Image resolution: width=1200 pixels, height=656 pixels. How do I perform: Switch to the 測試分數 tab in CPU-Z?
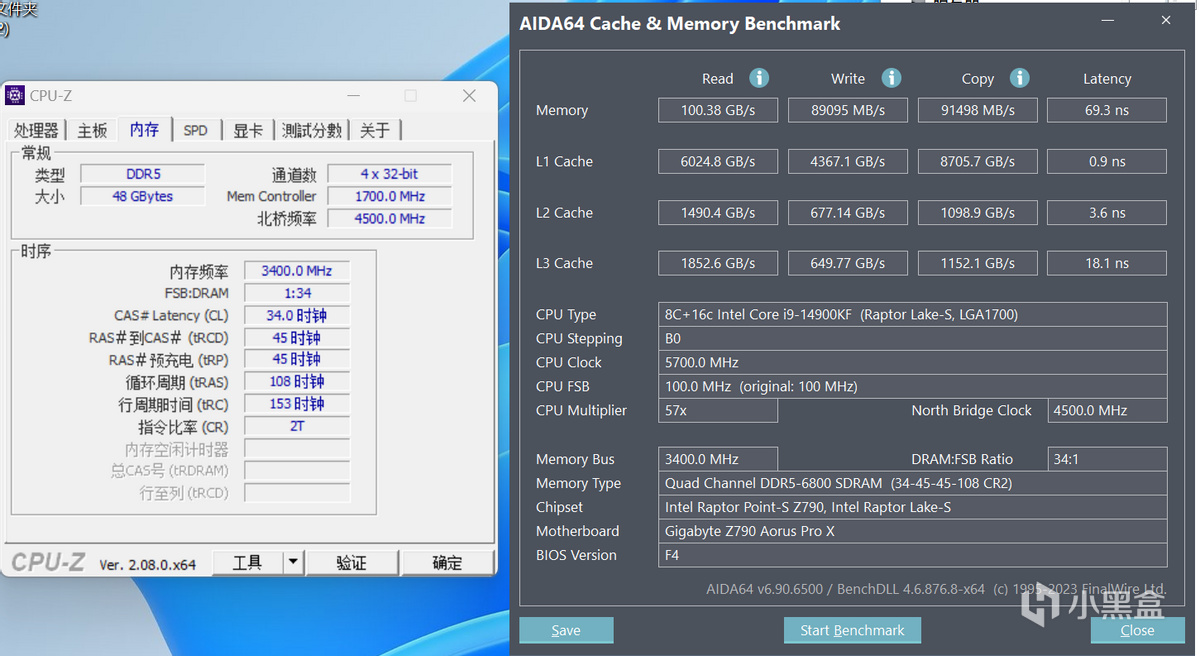pos(312,130)
